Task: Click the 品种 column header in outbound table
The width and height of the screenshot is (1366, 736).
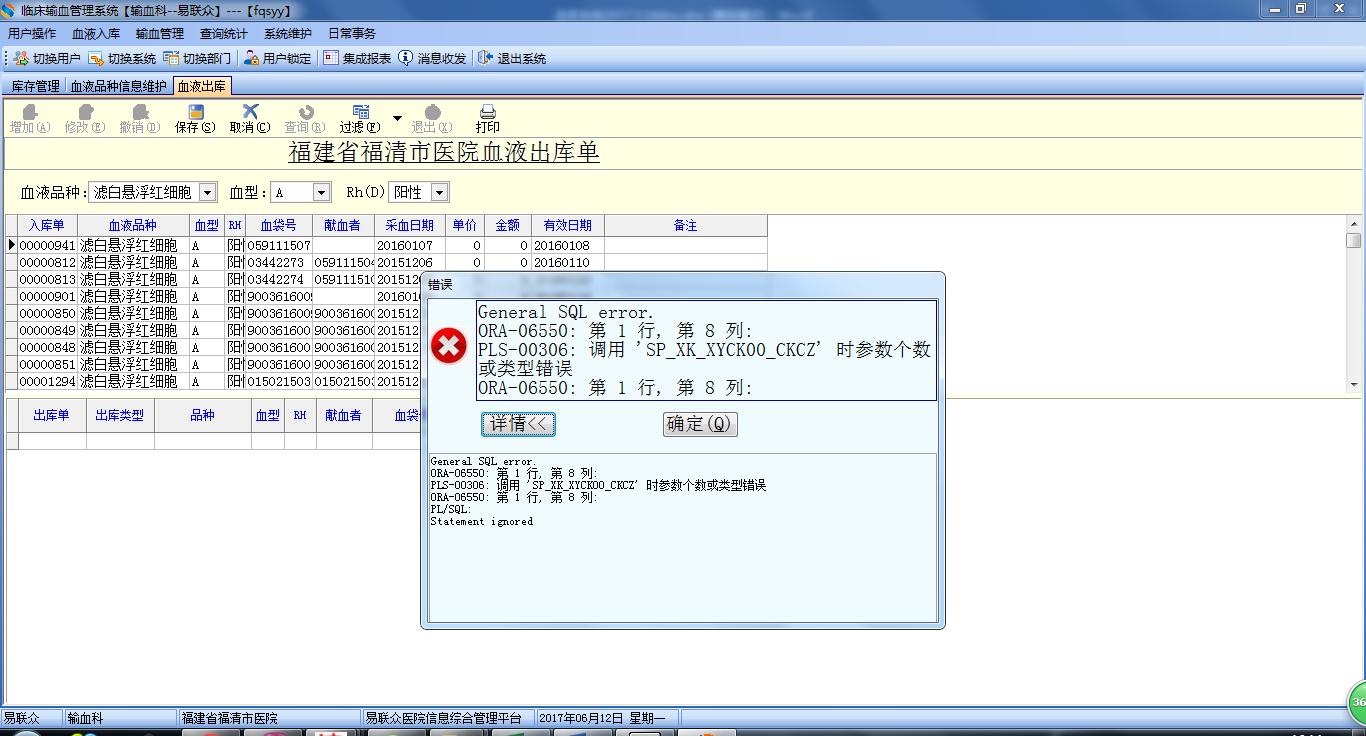Action: click(202, 415)
